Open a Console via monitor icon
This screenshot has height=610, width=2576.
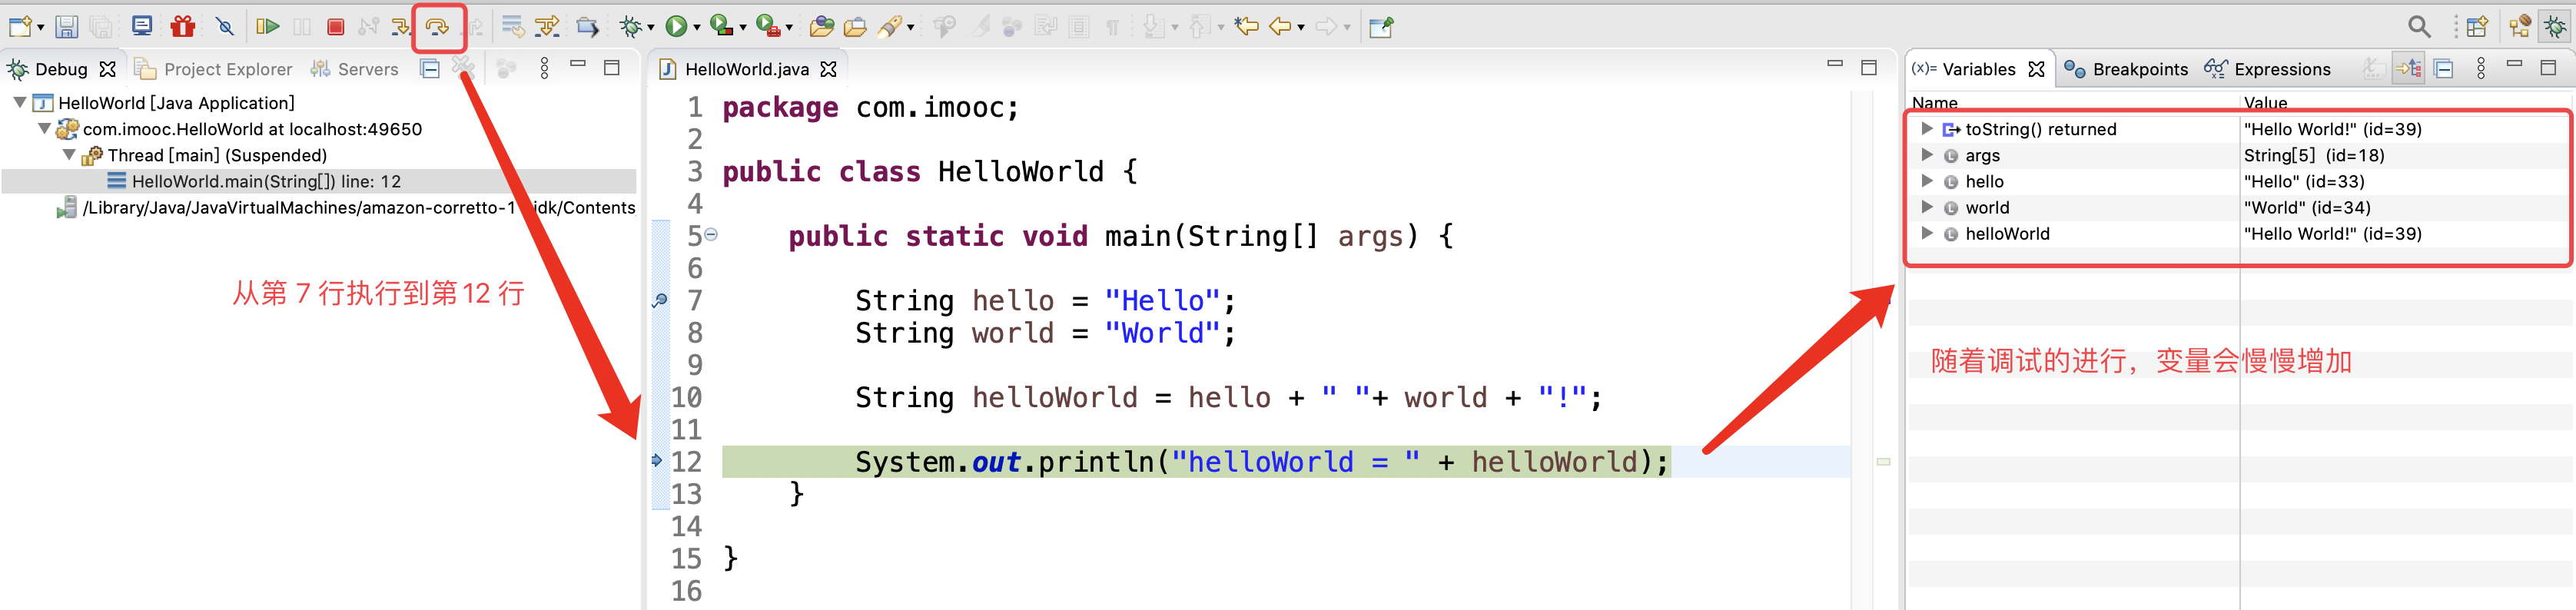[142, 26]
